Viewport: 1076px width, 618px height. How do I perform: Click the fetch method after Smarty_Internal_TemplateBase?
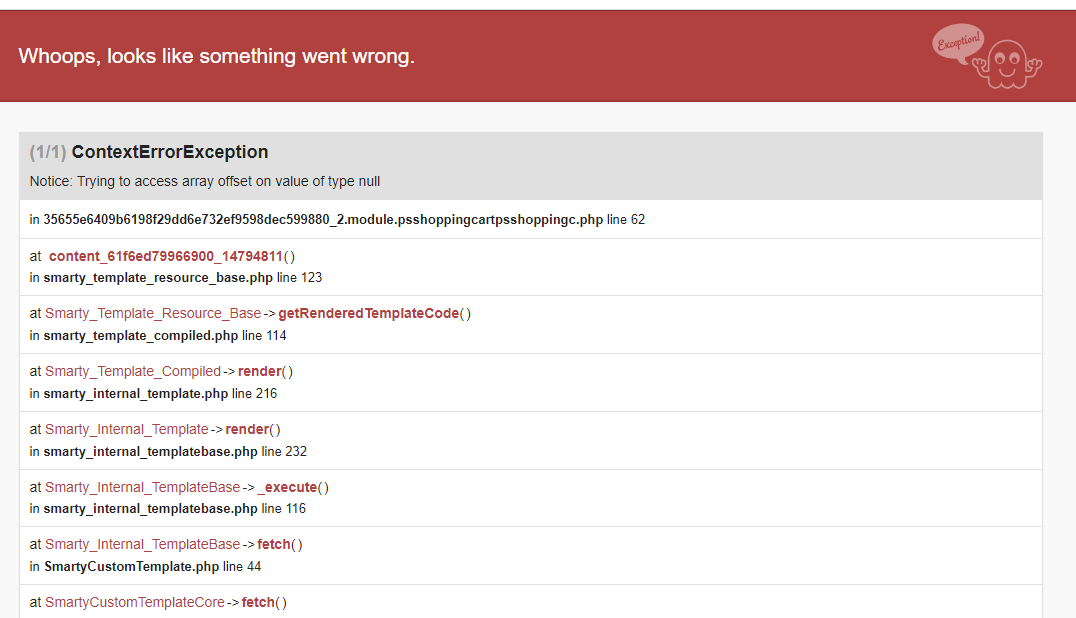tap(274, 544)
